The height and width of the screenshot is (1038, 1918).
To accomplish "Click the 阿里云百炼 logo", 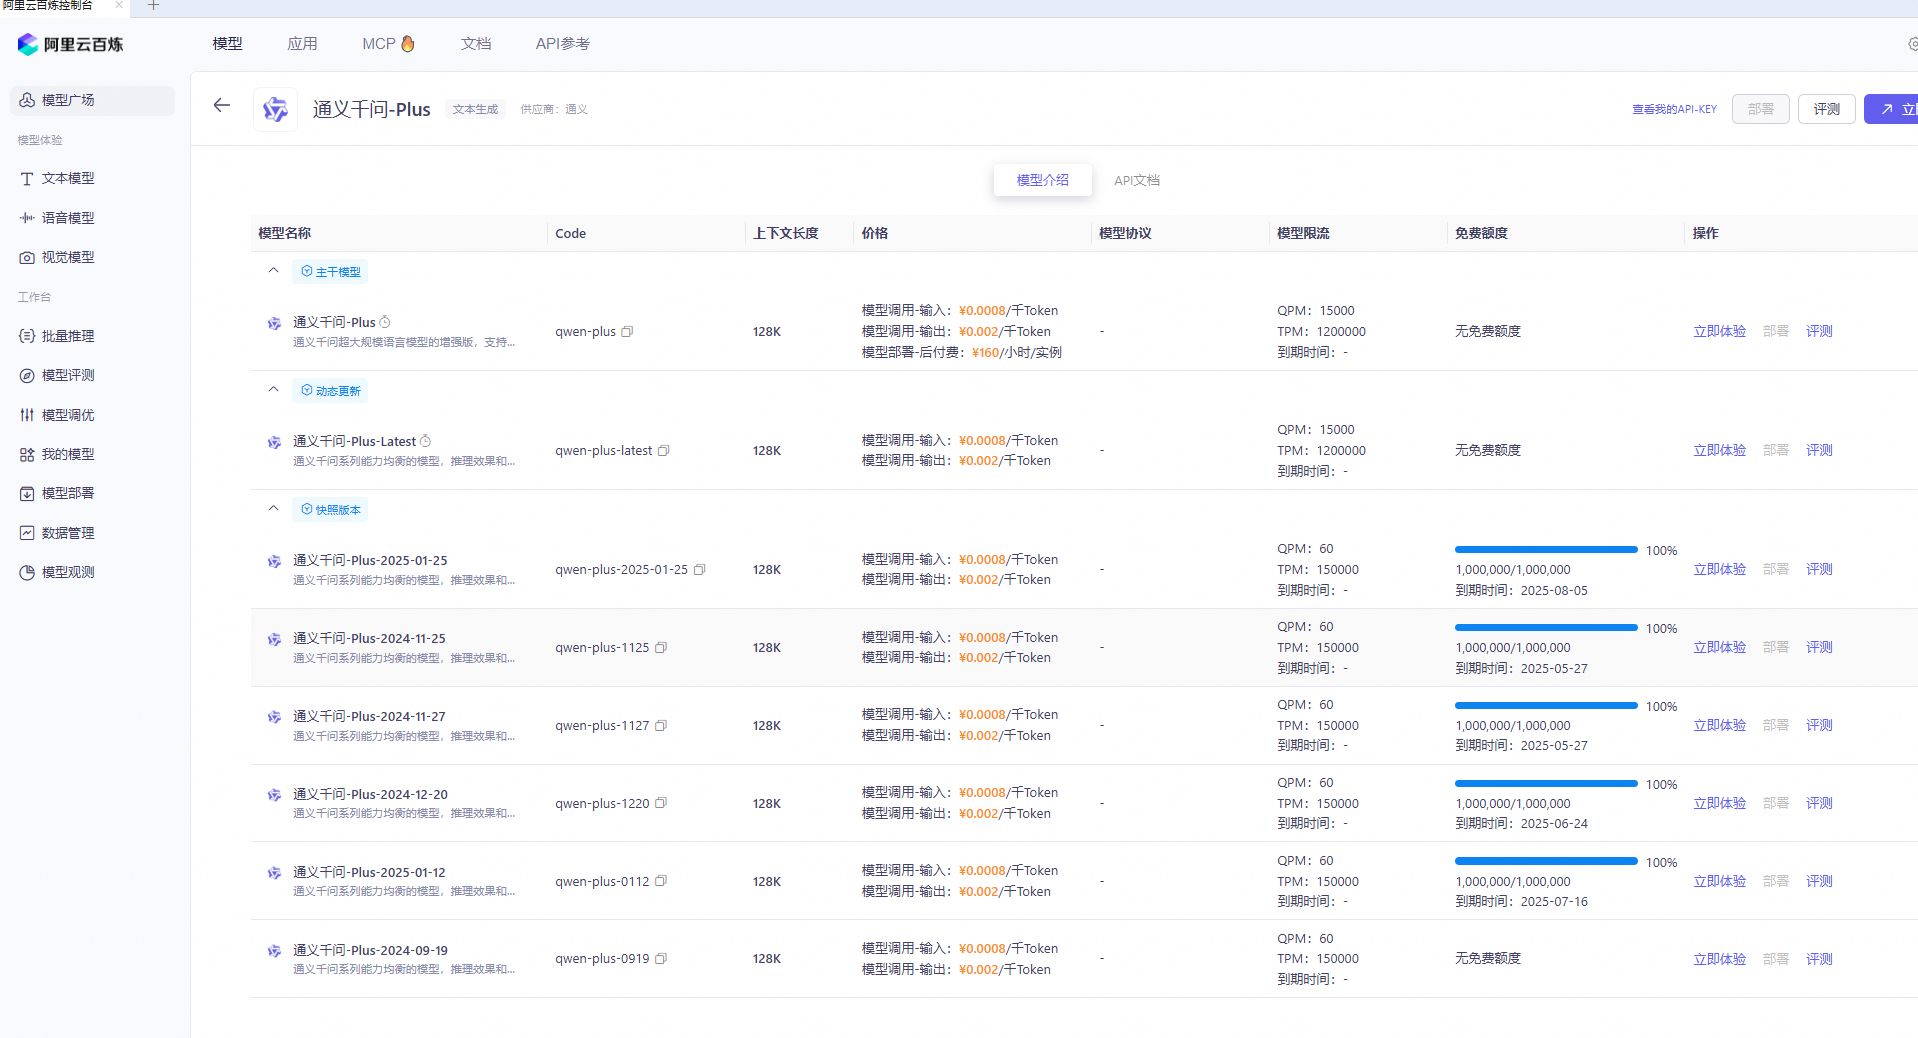I will pyautogui.click(x=70, y=44).
